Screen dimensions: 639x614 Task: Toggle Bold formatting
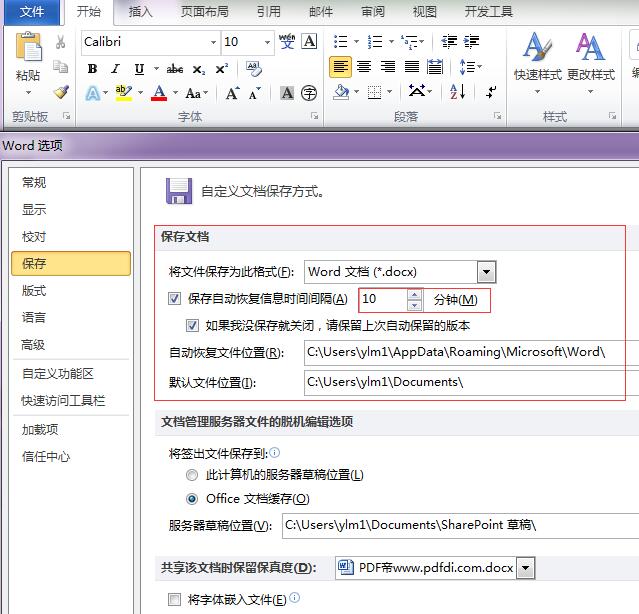pos(93,69)
